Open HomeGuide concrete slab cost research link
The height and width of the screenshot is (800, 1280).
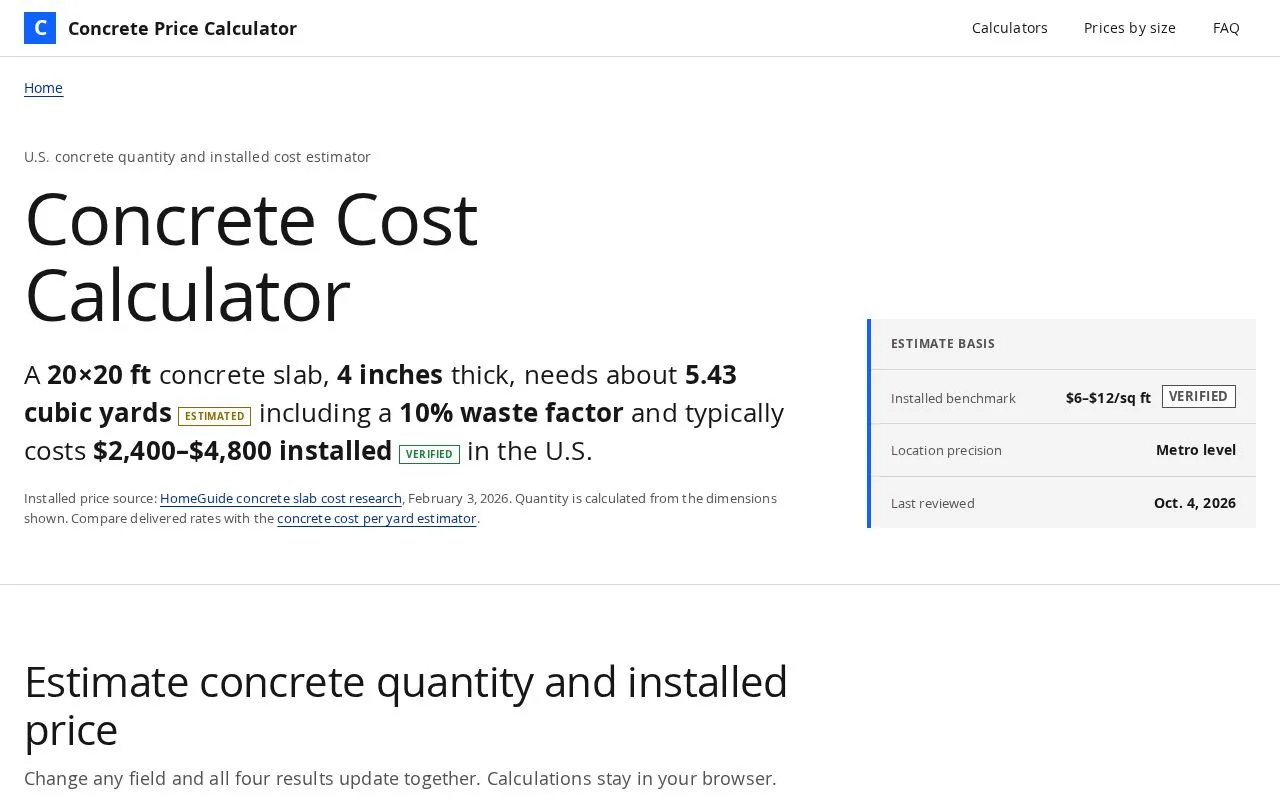coord(281,498)
